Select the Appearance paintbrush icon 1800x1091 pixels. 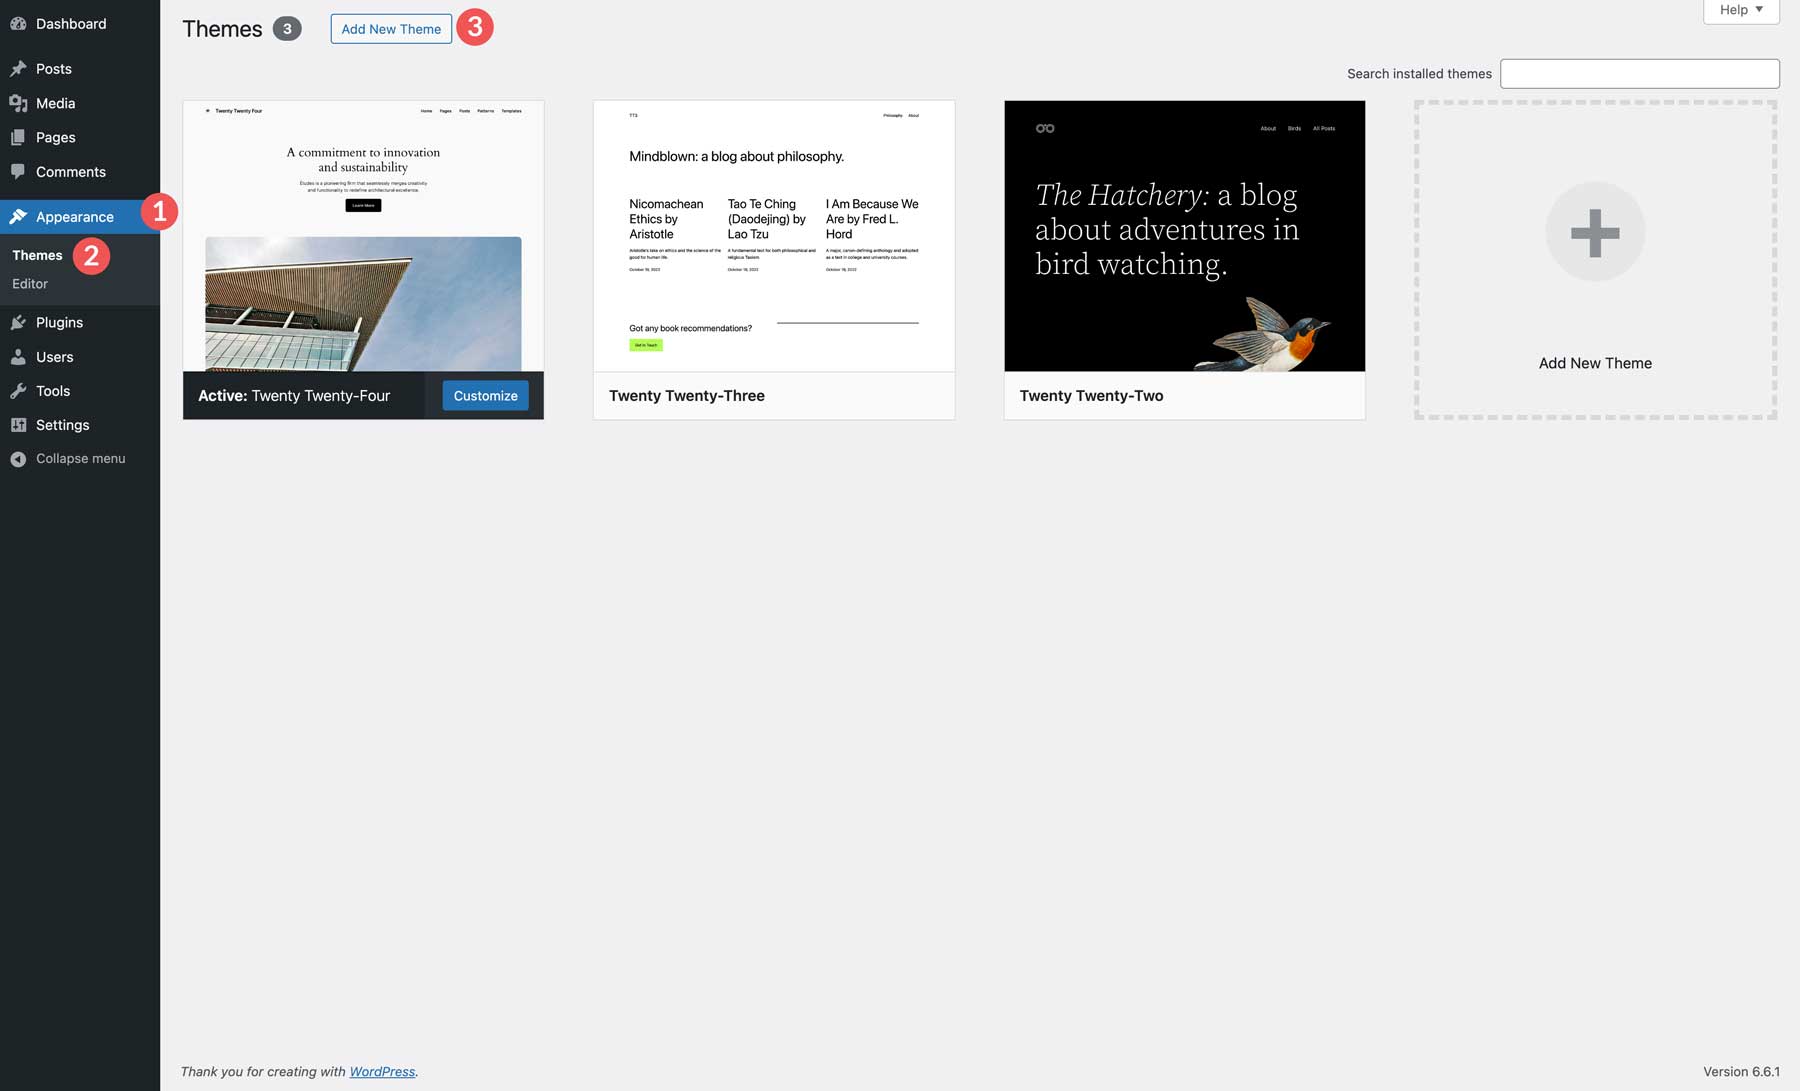pos(18,216)
